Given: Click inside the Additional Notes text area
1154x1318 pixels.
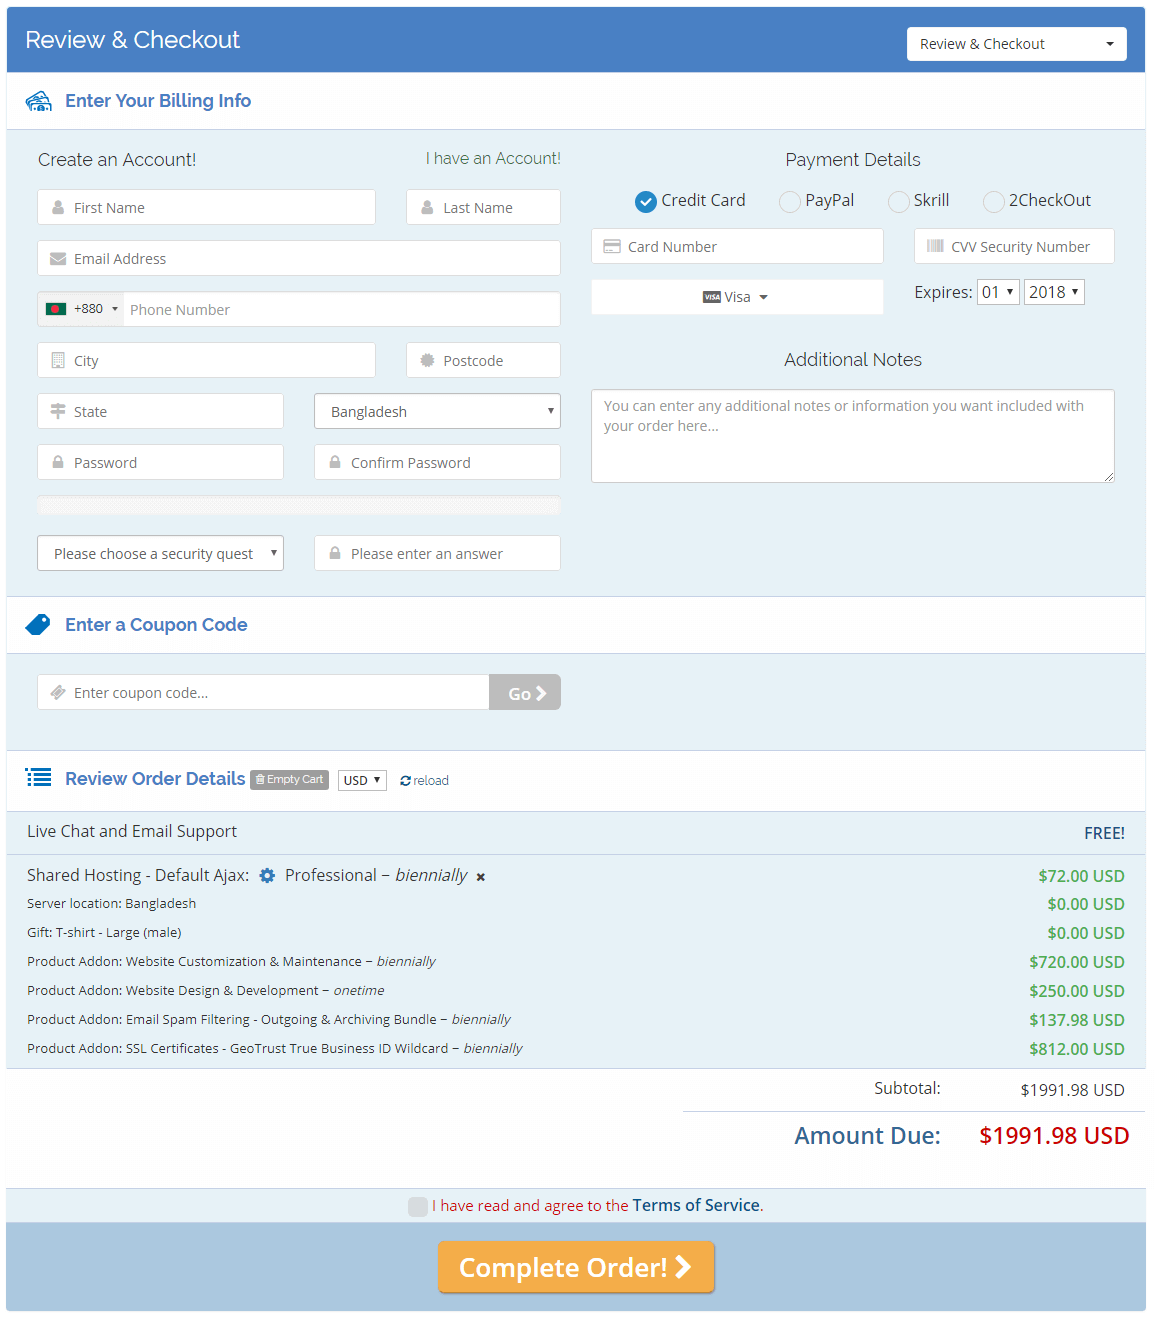Looking at the screenshot, I should point(852,436).
